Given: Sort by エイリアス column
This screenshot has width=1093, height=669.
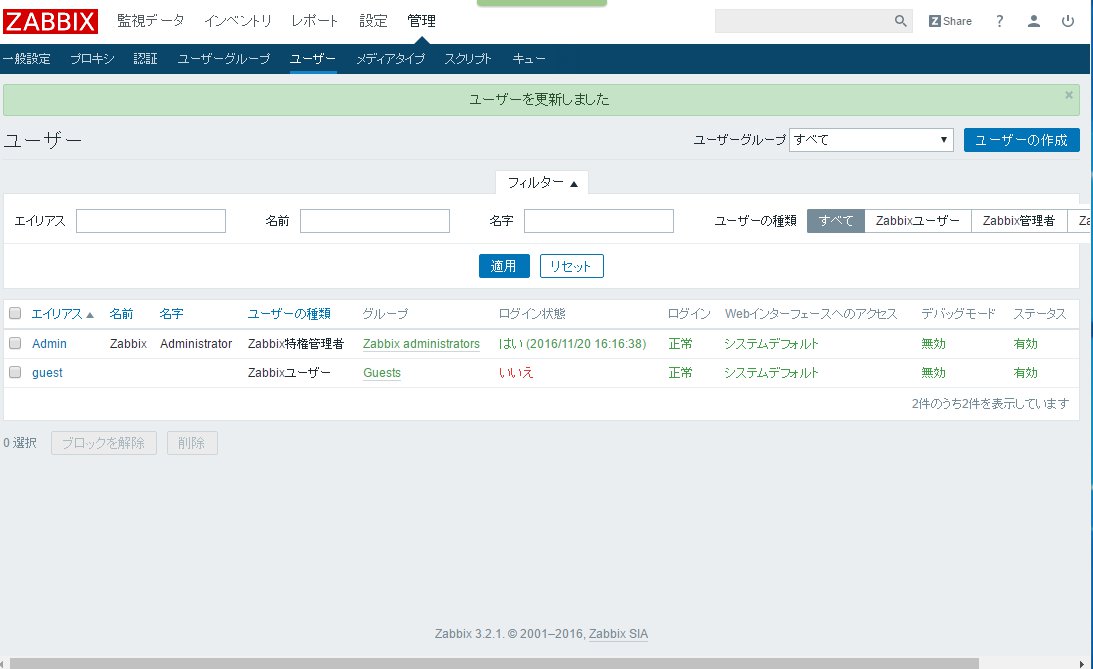Looking at the screenshot, I should point(62,314).
